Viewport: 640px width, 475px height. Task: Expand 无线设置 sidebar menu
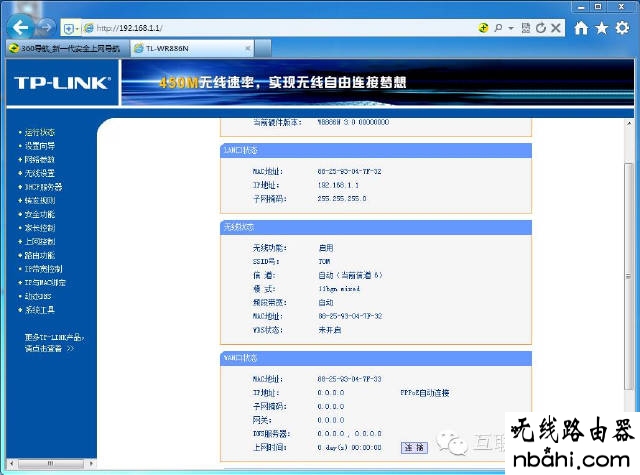(x=40, y=173)
